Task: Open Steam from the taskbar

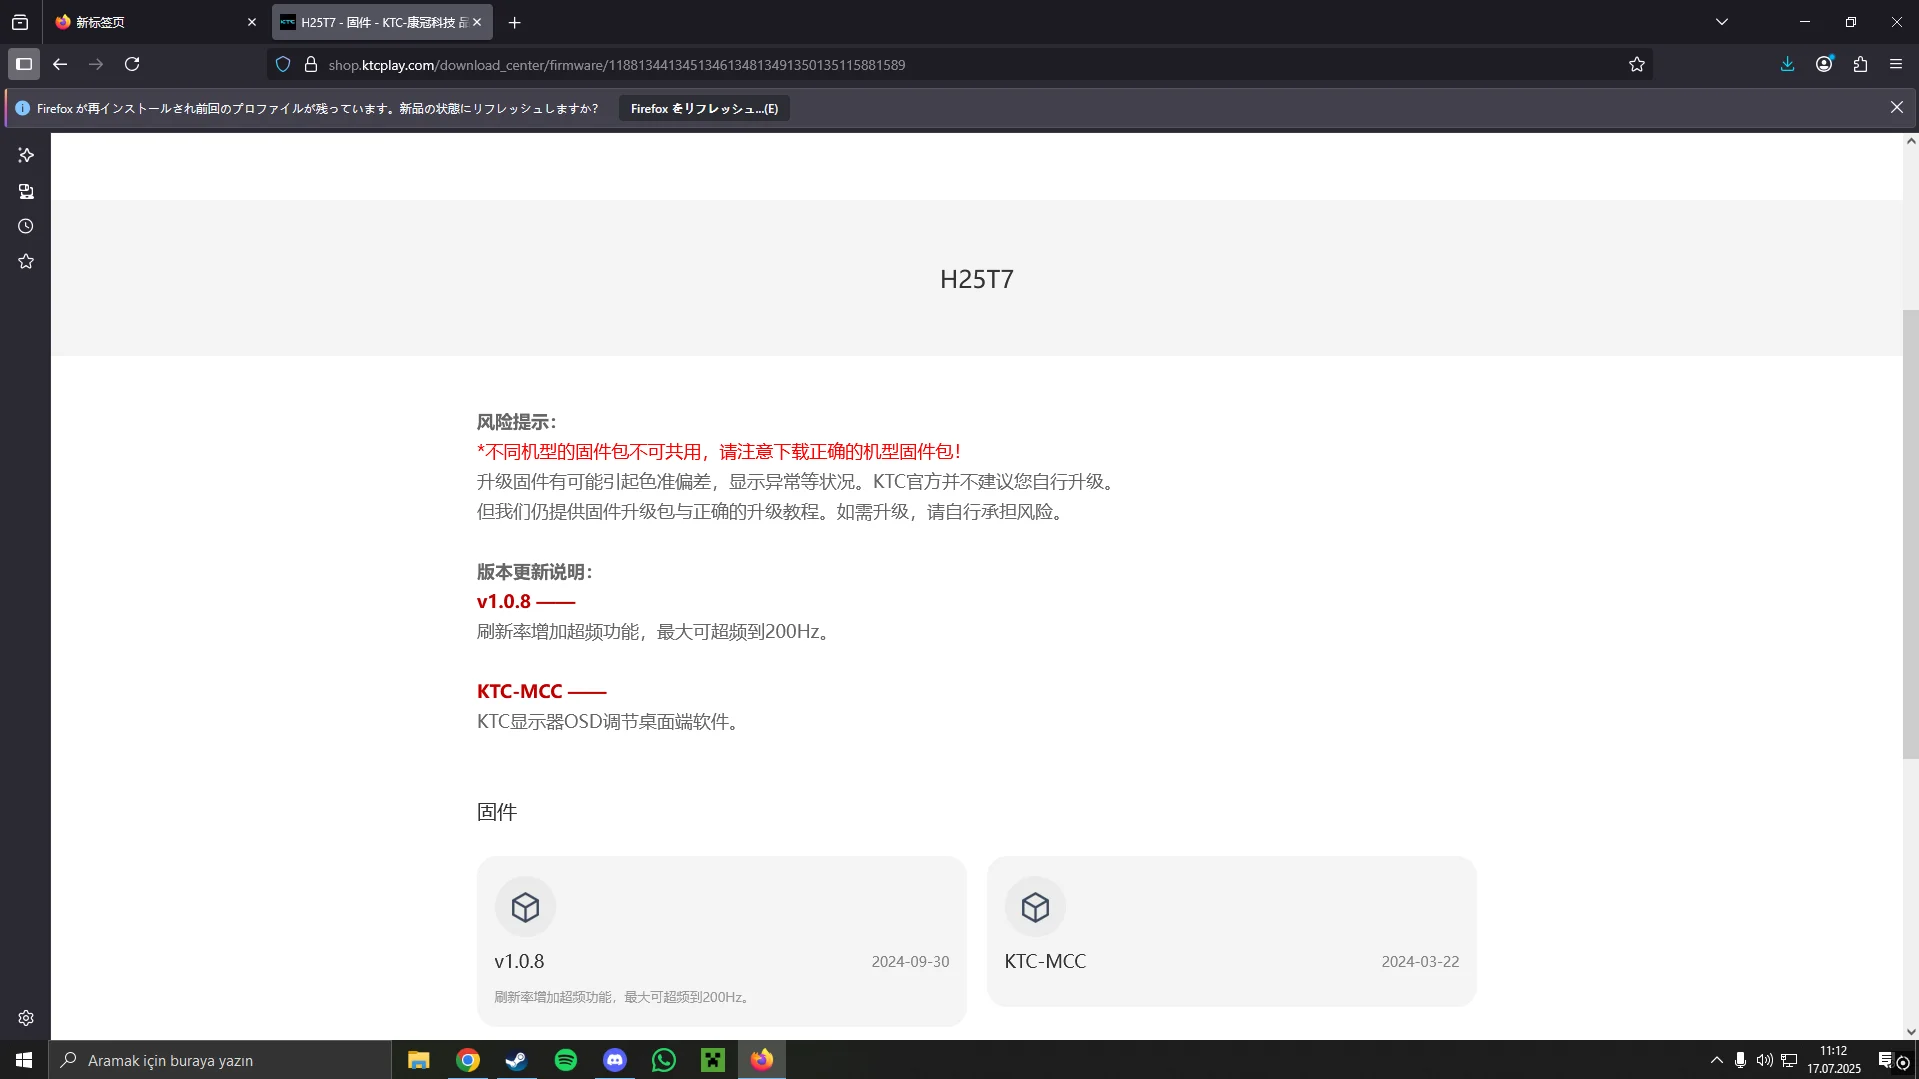Action: (x=516, y=1060)
